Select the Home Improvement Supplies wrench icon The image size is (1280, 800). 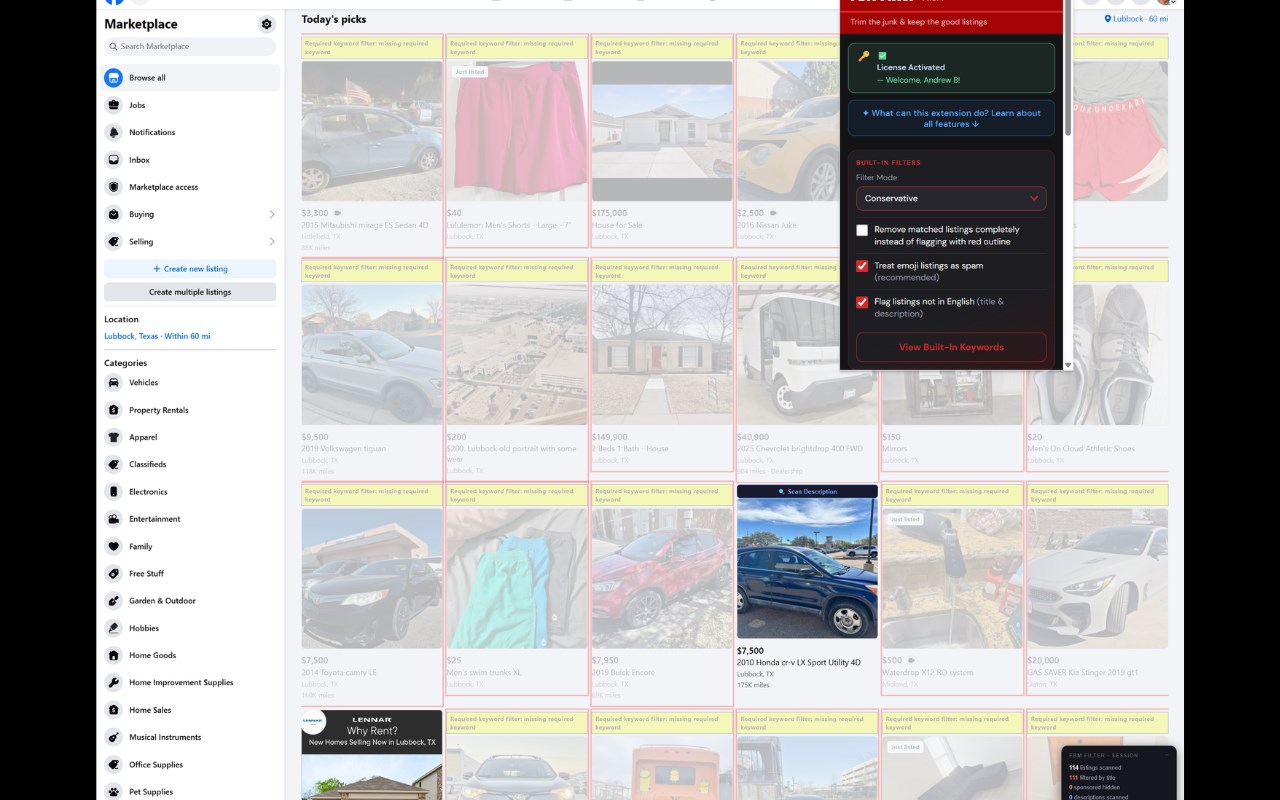point(114,682)
